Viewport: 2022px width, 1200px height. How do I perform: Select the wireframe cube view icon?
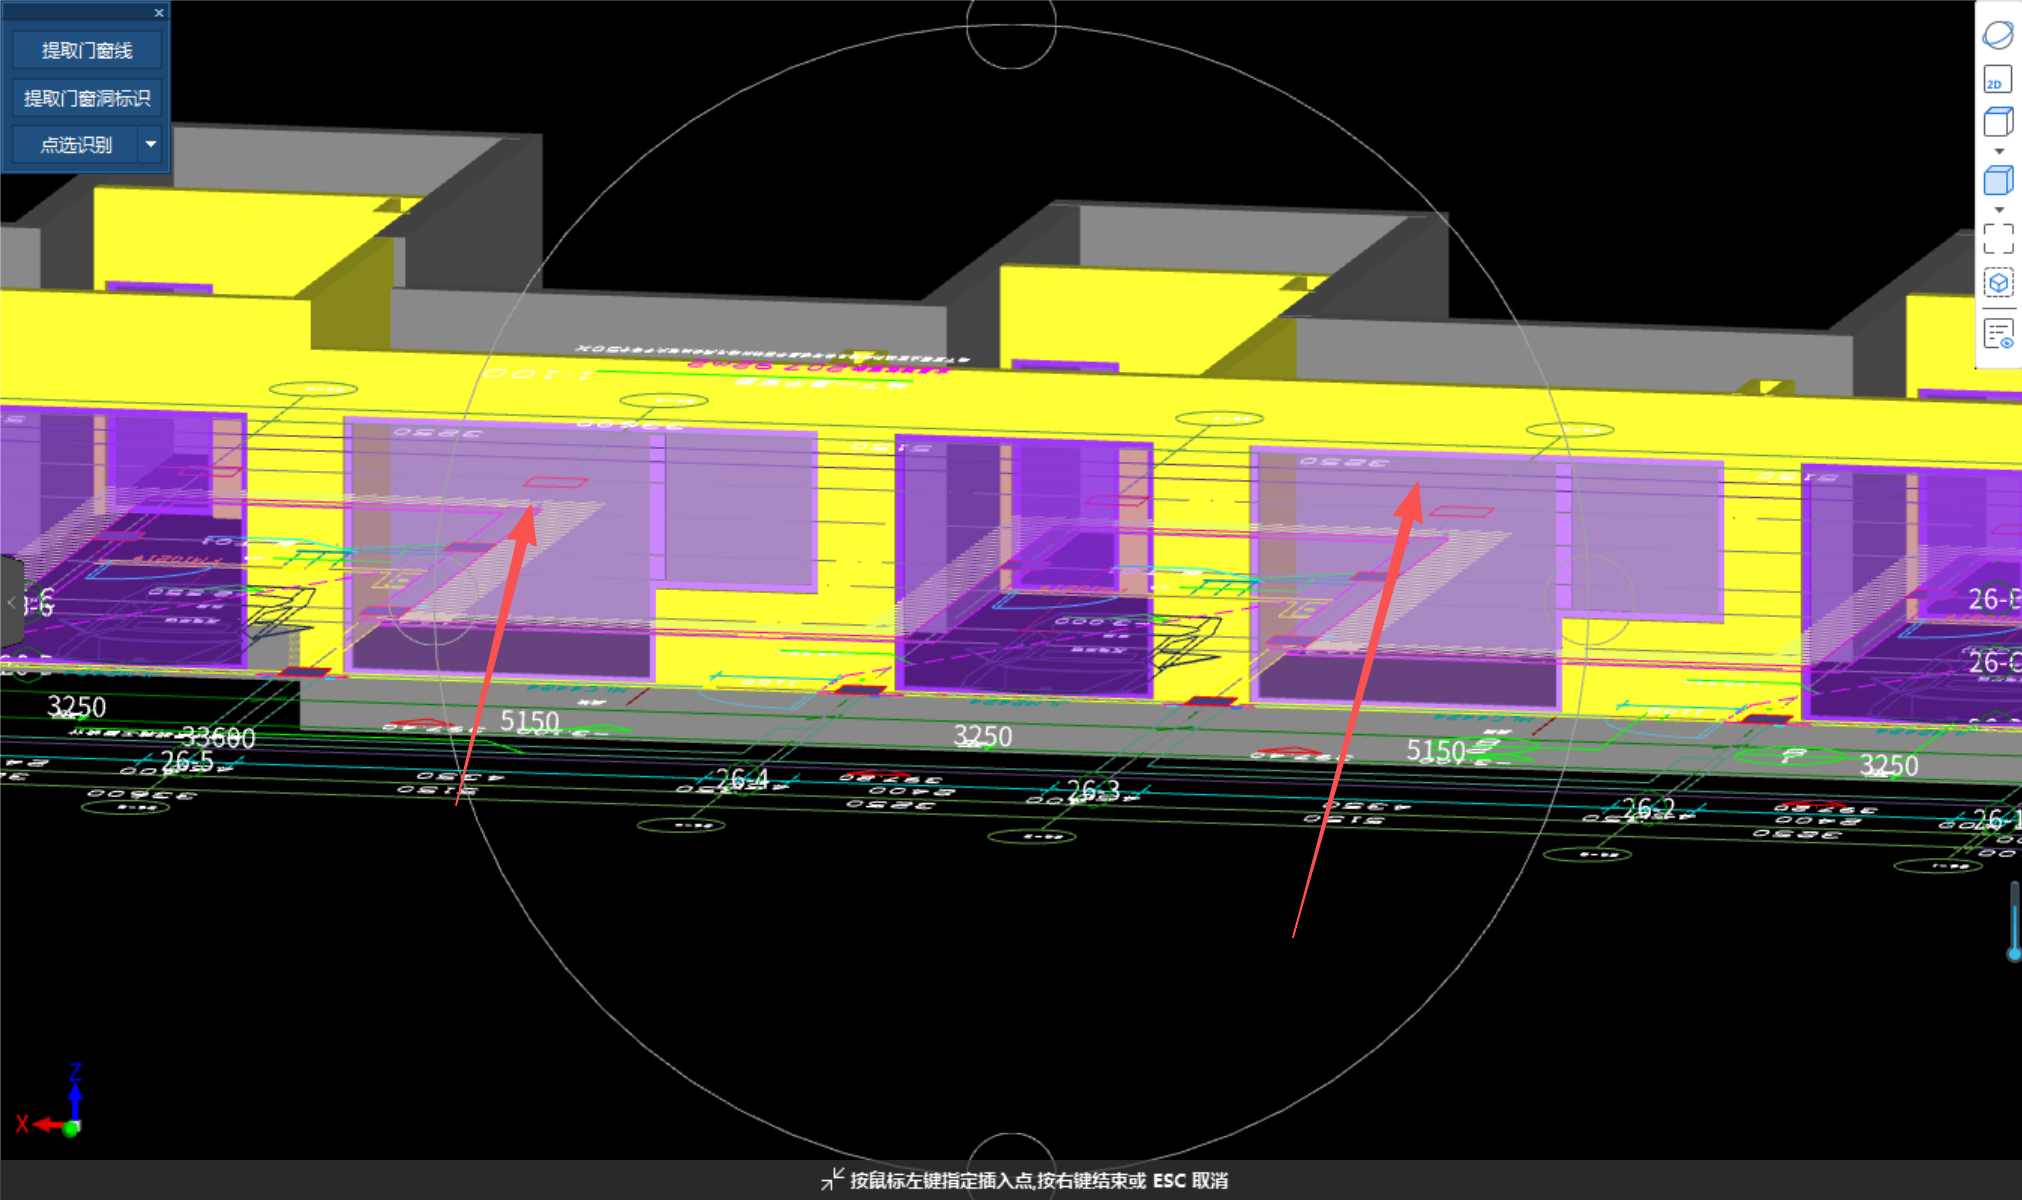pyautogui.click(x=1997, y=122)
